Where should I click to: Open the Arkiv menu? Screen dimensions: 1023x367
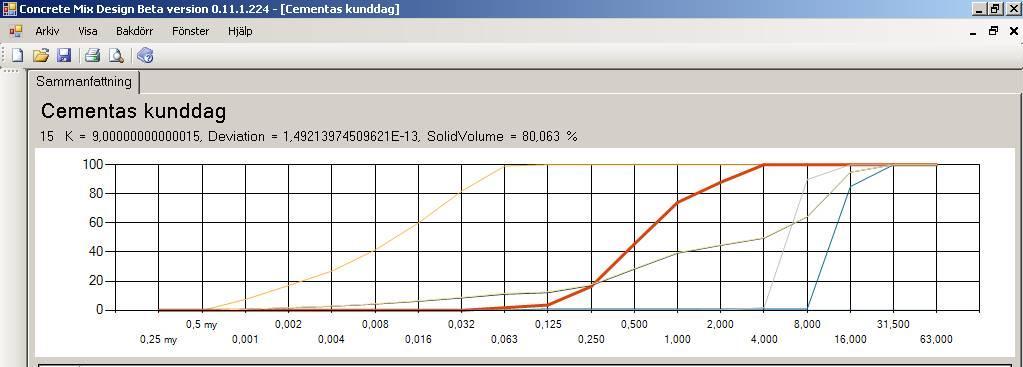point(47,31)
